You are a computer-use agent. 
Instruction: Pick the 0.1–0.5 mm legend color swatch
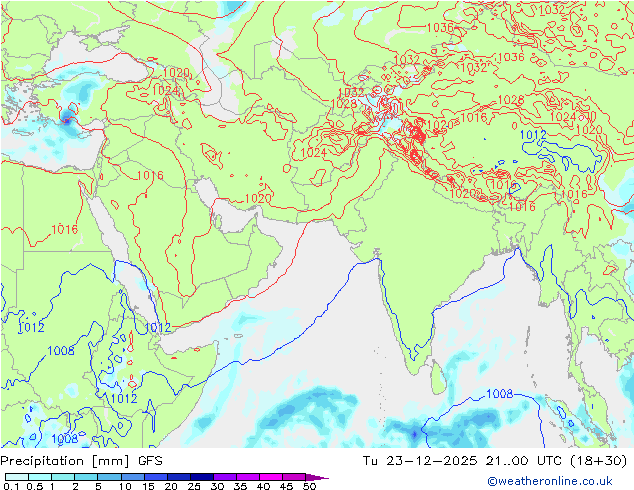tap(17, 477)
